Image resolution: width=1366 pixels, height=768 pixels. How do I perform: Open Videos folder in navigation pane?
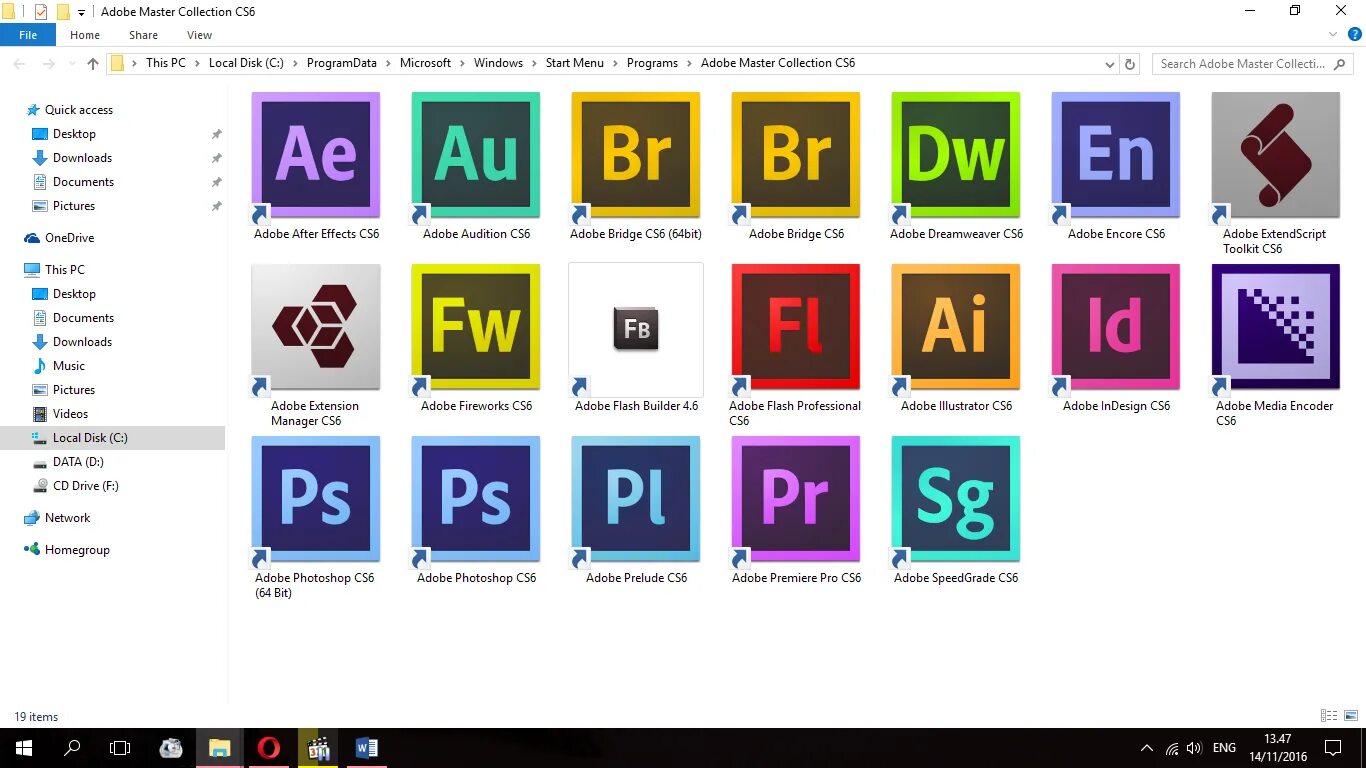click(x=70, y=414)
